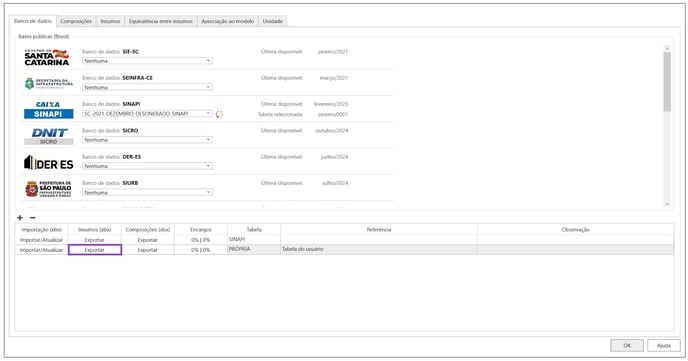Open the Equivalência entre insumos tab
688x361 pixels.
click(x=161, y=21)
